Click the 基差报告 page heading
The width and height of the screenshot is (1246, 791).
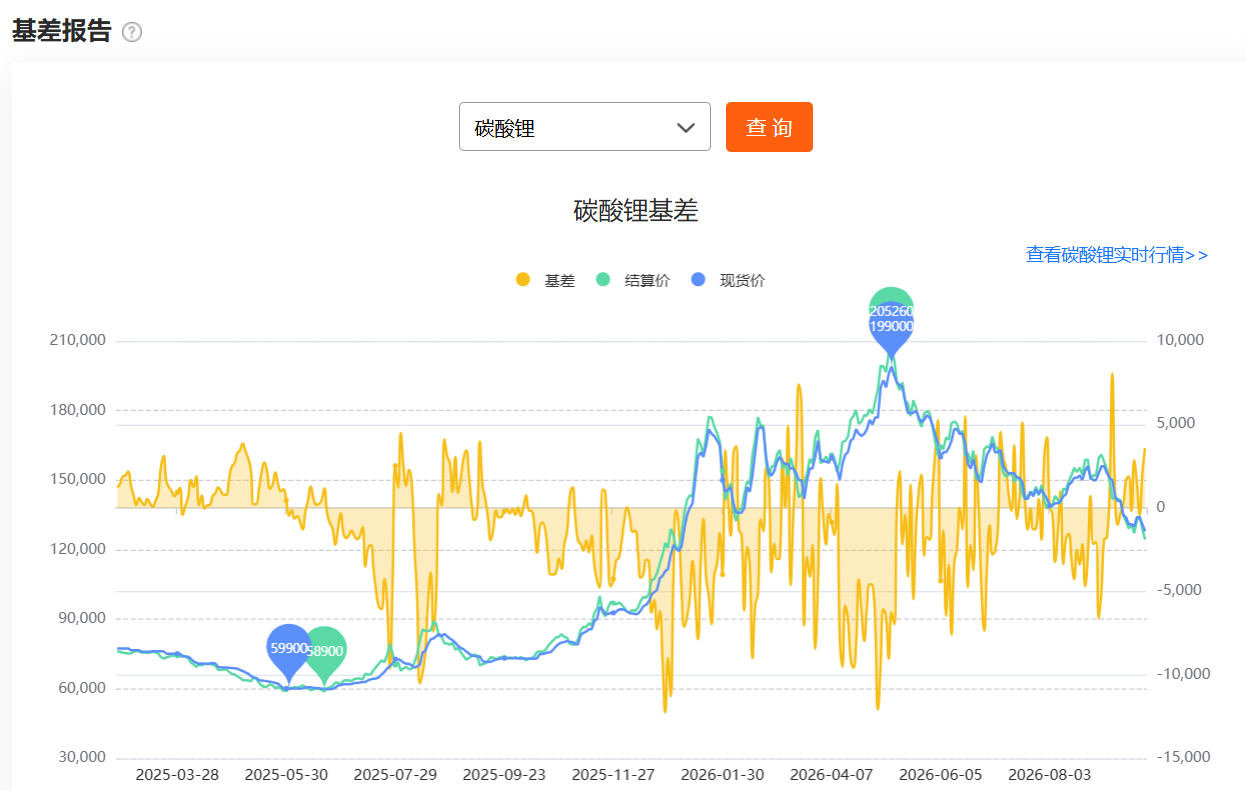click(61, 30)
